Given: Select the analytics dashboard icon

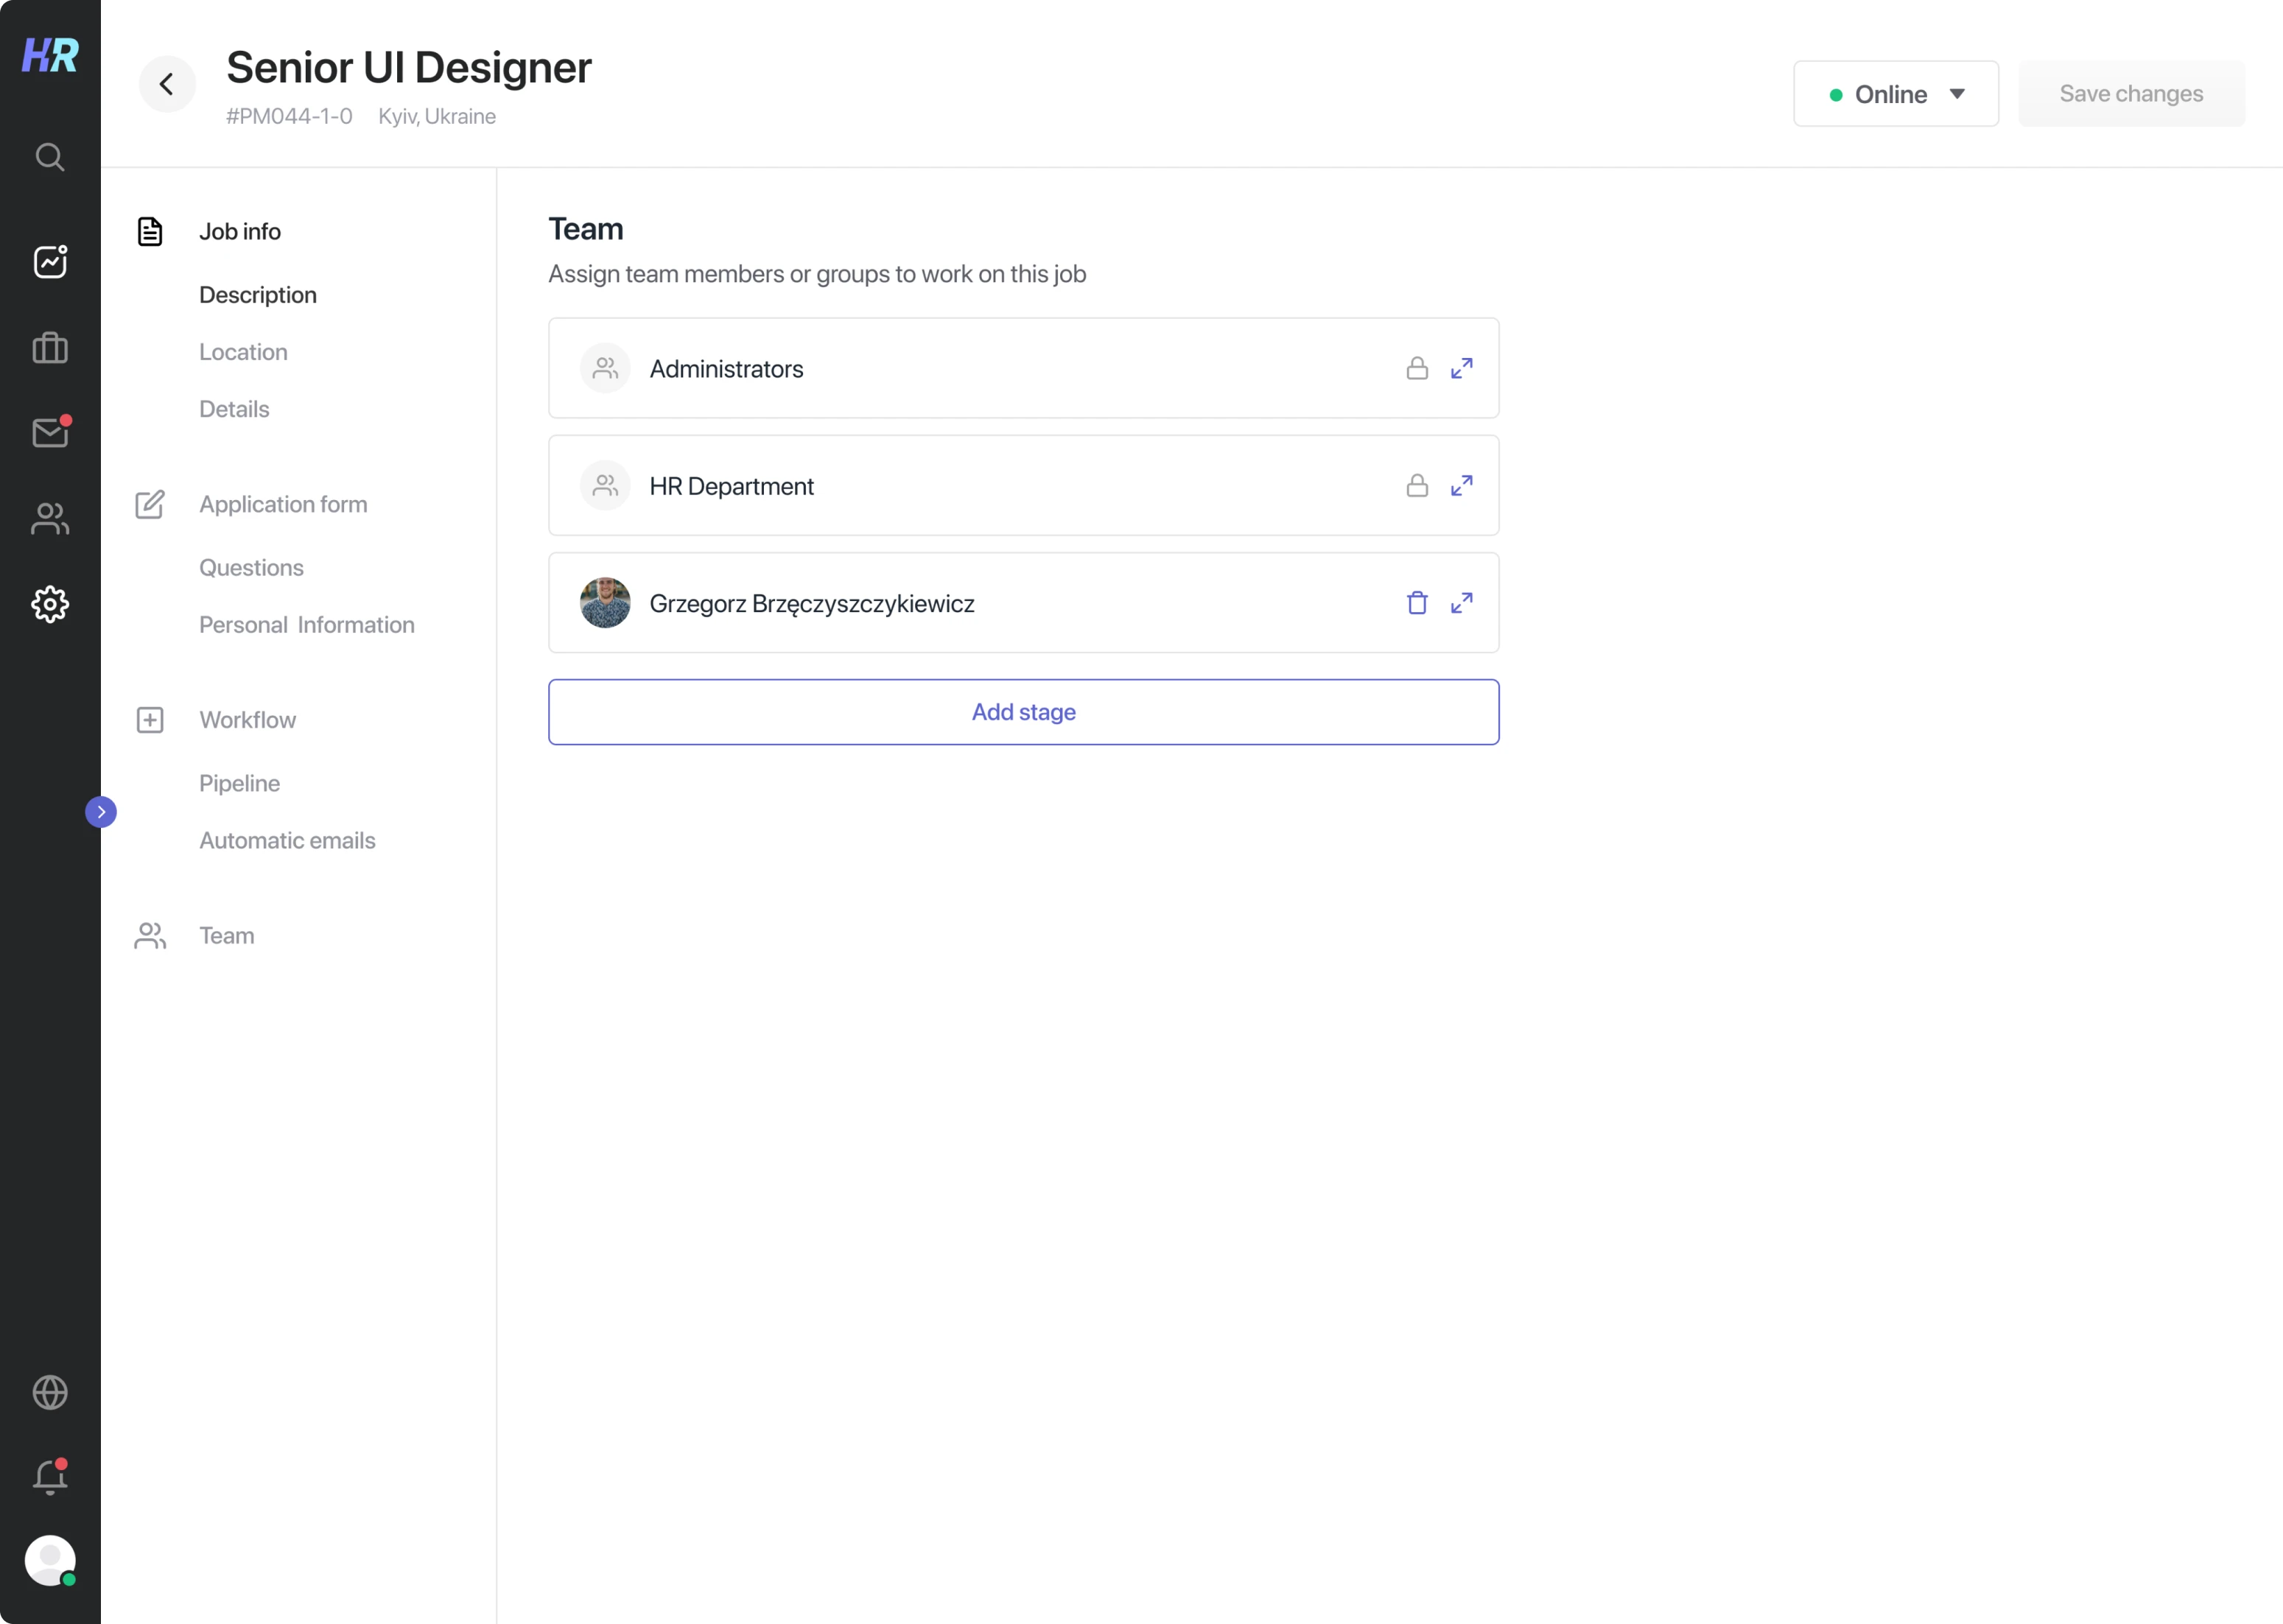Looking at the screenshot, I should [x=49, y=261].
